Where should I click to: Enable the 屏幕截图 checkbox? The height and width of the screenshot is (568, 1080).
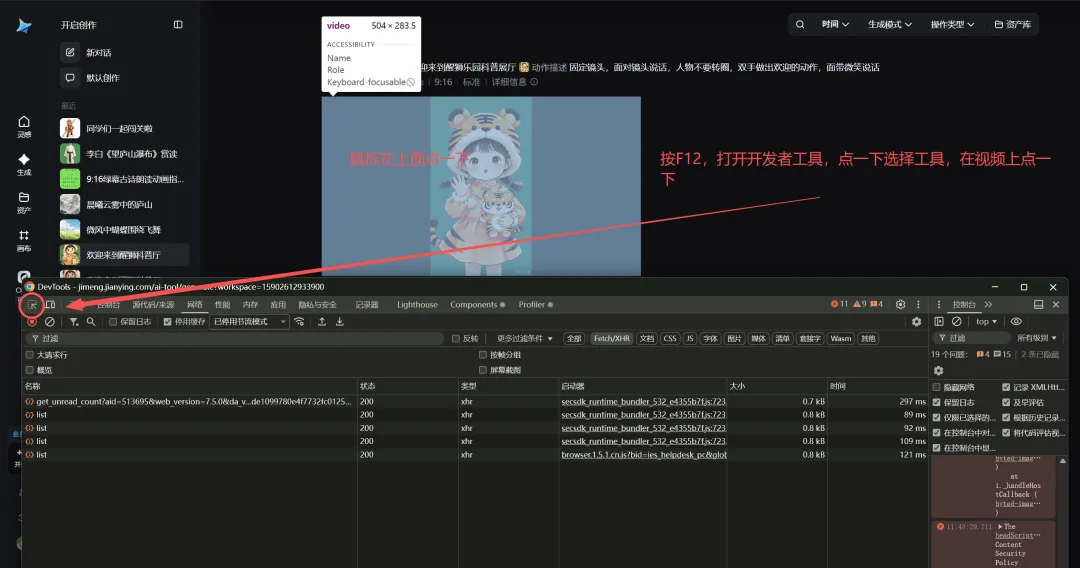pyautogui.click(x=483, y=370)
